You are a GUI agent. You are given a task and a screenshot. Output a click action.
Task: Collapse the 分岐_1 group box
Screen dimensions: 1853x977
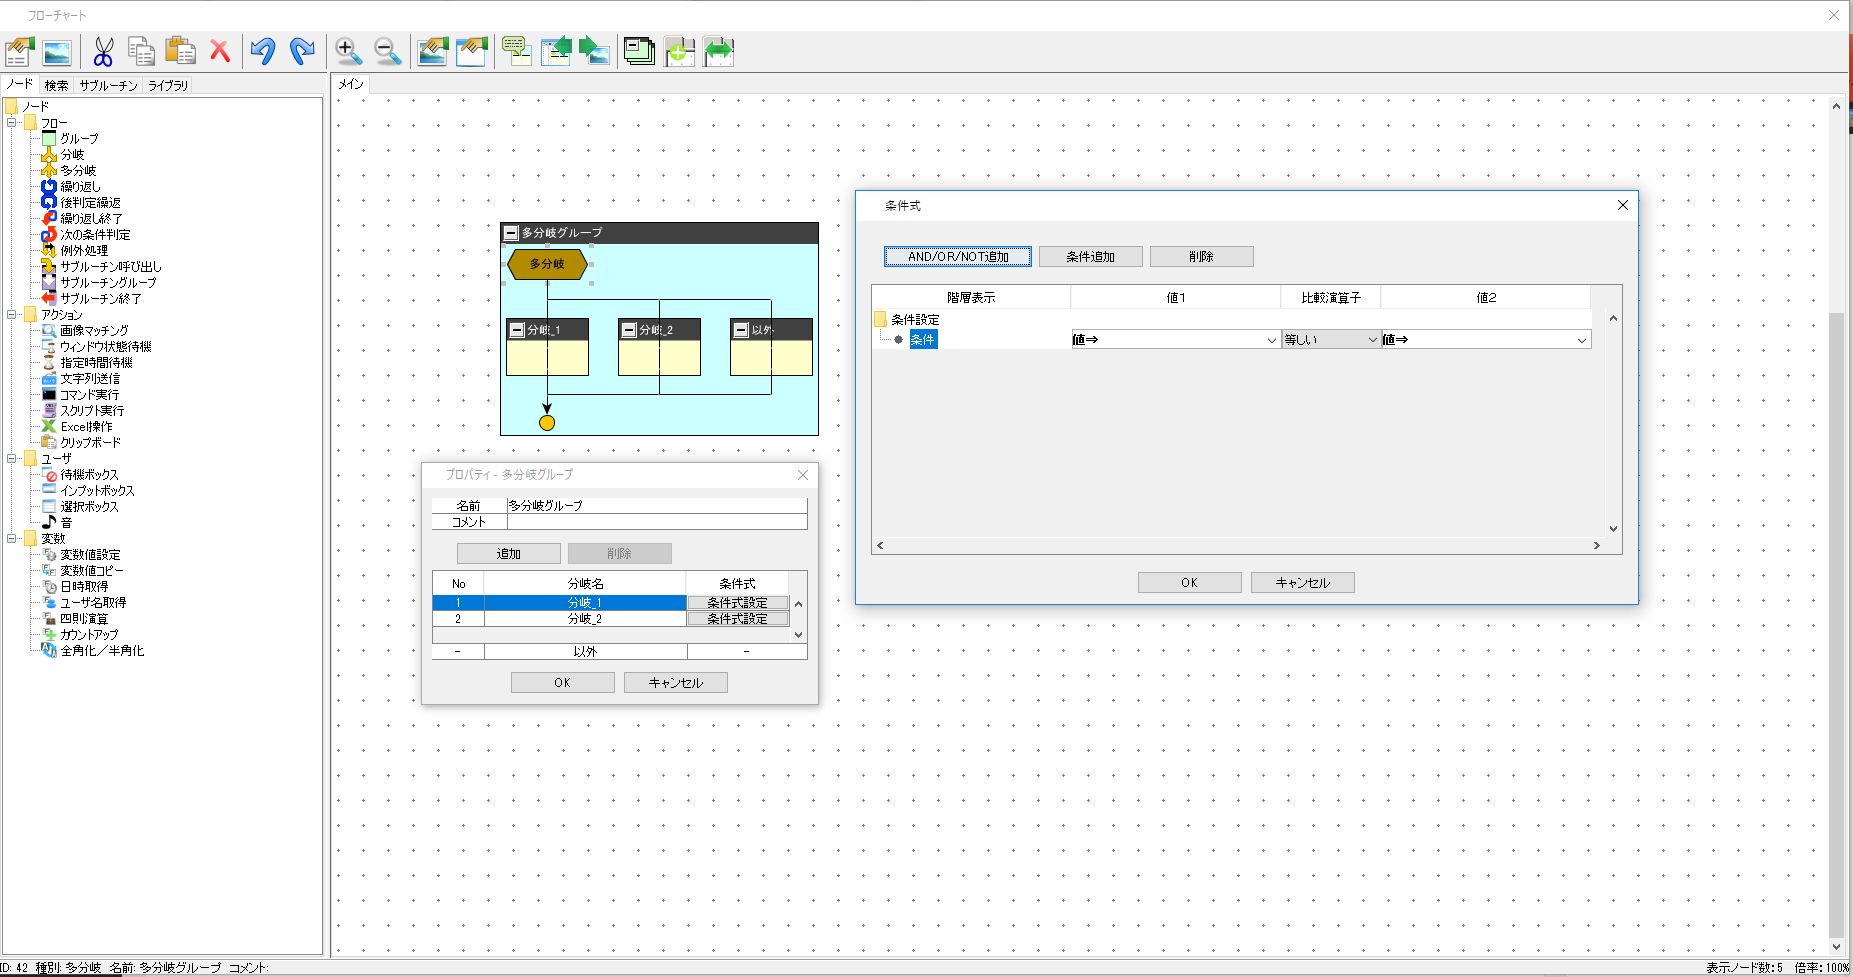pyautogui.click(x=517, y=330)
